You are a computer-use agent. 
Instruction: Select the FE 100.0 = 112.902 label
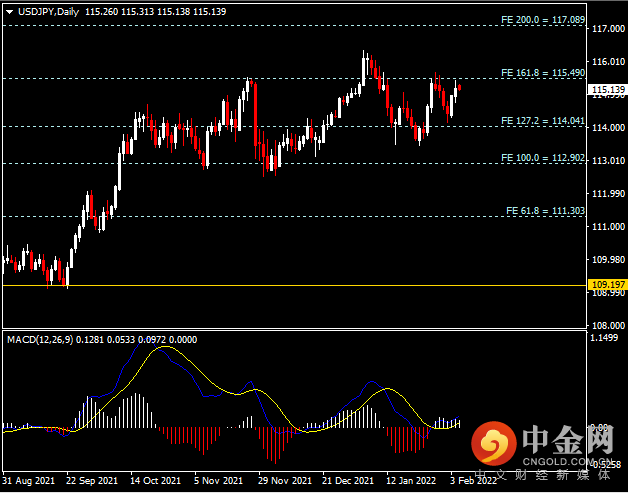[x=543, y=158]
